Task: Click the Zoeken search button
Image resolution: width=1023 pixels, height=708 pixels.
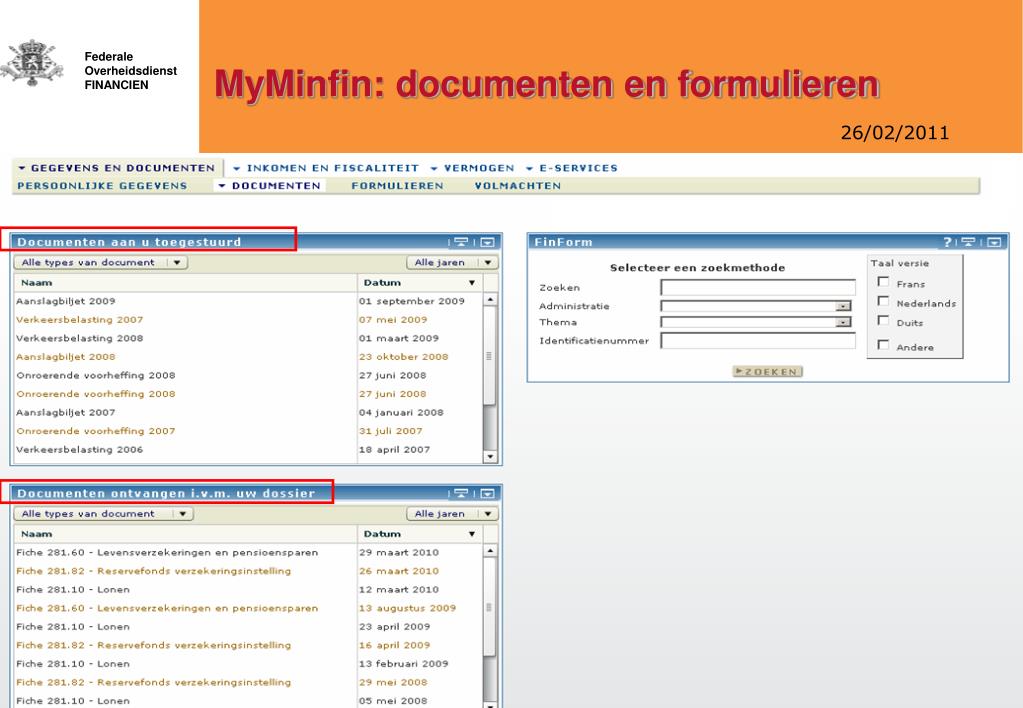Action: coord(767,371)
